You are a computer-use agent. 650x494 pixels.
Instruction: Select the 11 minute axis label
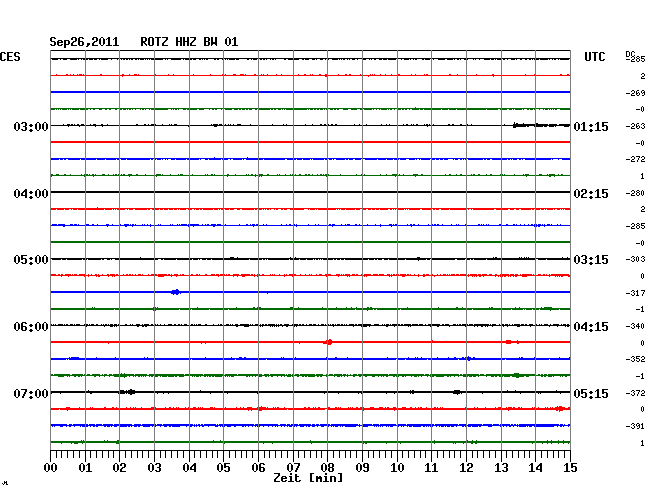click(x=431, y=468)
